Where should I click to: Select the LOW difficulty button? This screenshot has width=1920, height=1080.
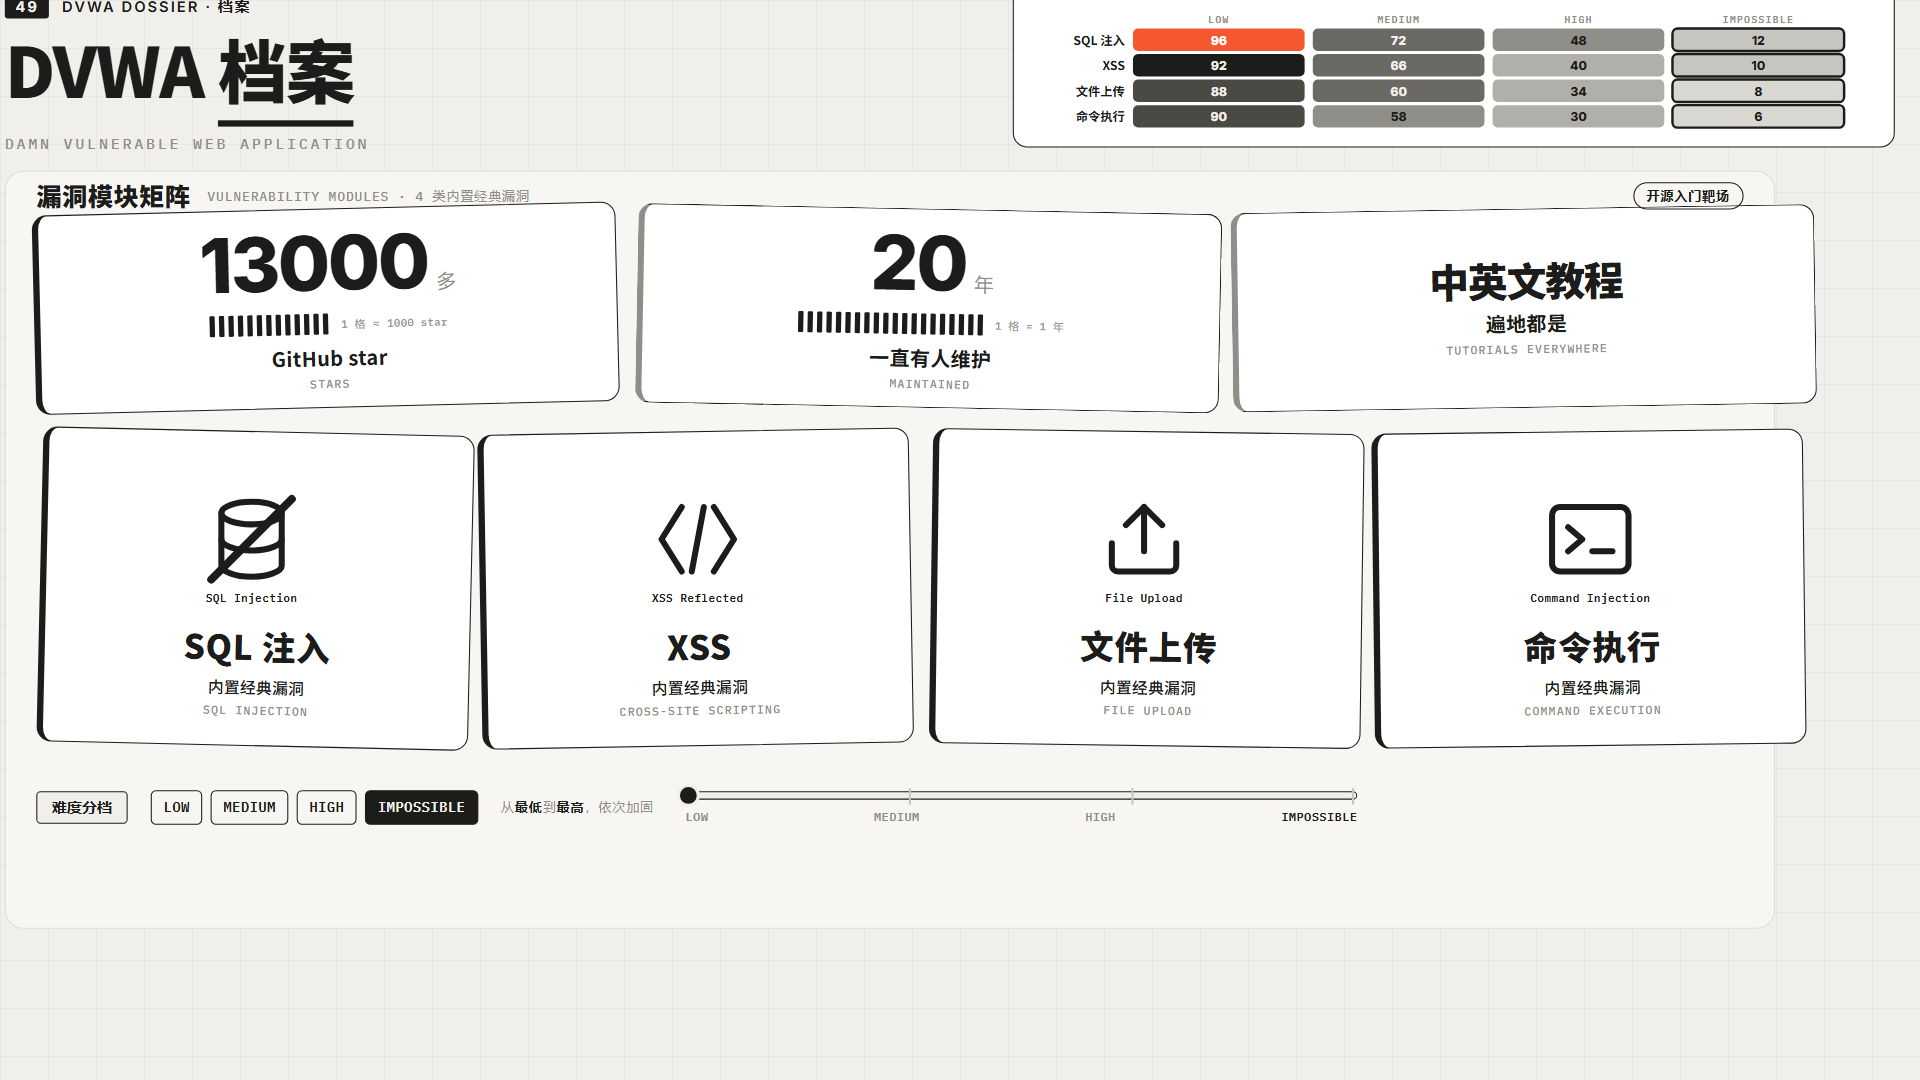point(177,807)
